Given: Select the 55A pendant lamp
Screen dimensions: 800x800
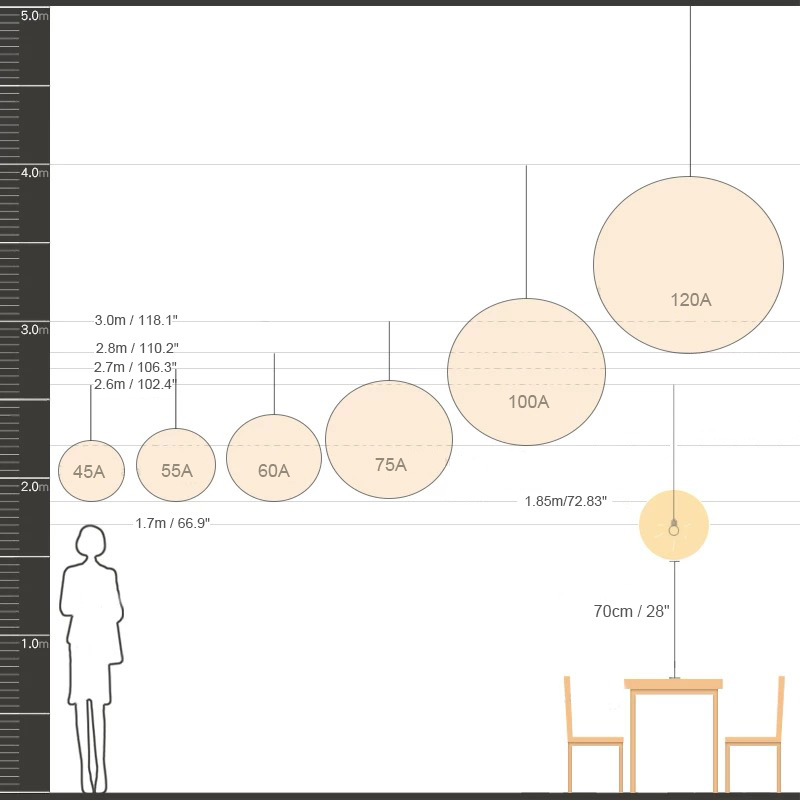Looking at the screenshot, I should point(176,465).
